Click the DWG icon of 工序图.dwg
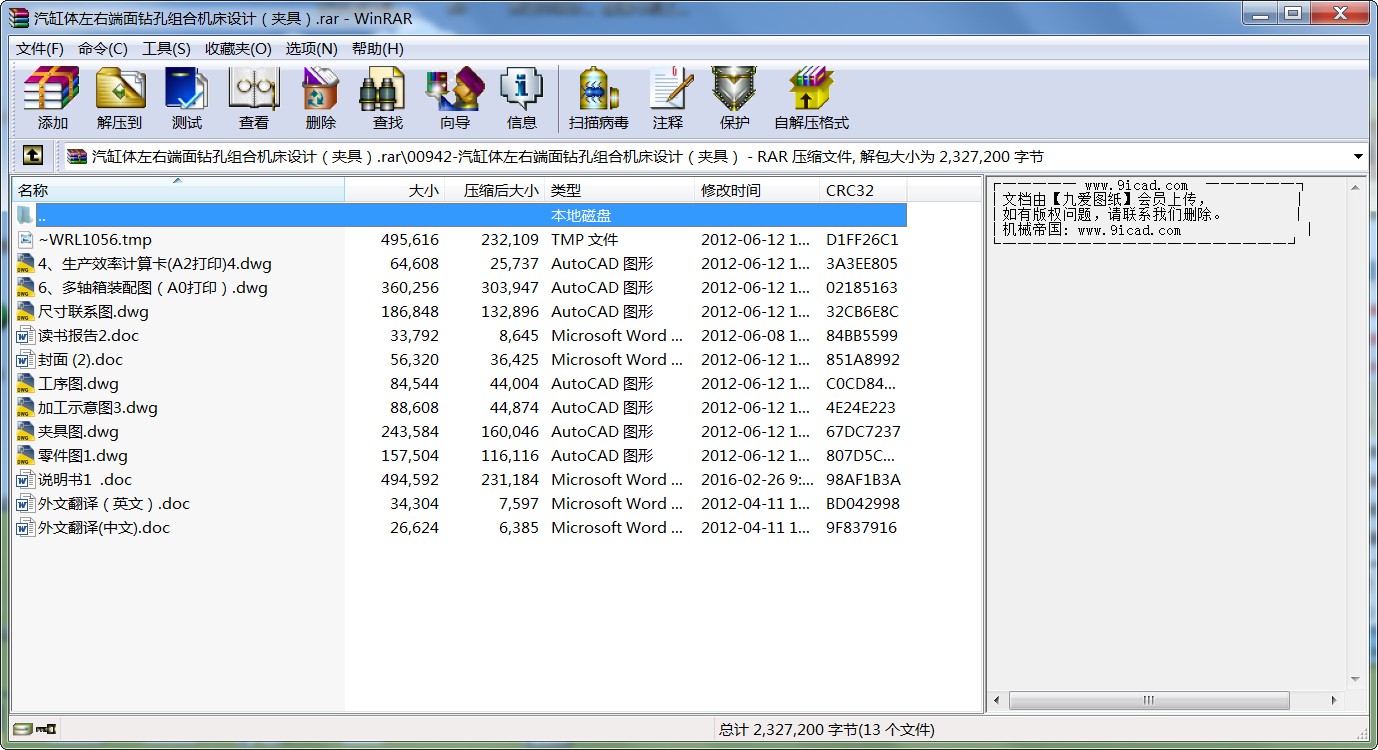 pos(25,384)
